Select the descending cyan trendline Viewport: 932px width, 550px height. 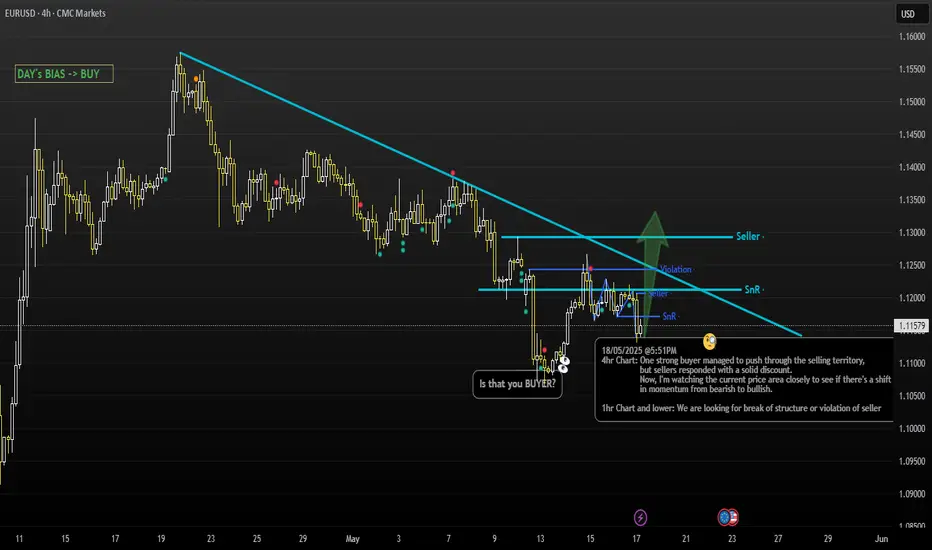491,194
